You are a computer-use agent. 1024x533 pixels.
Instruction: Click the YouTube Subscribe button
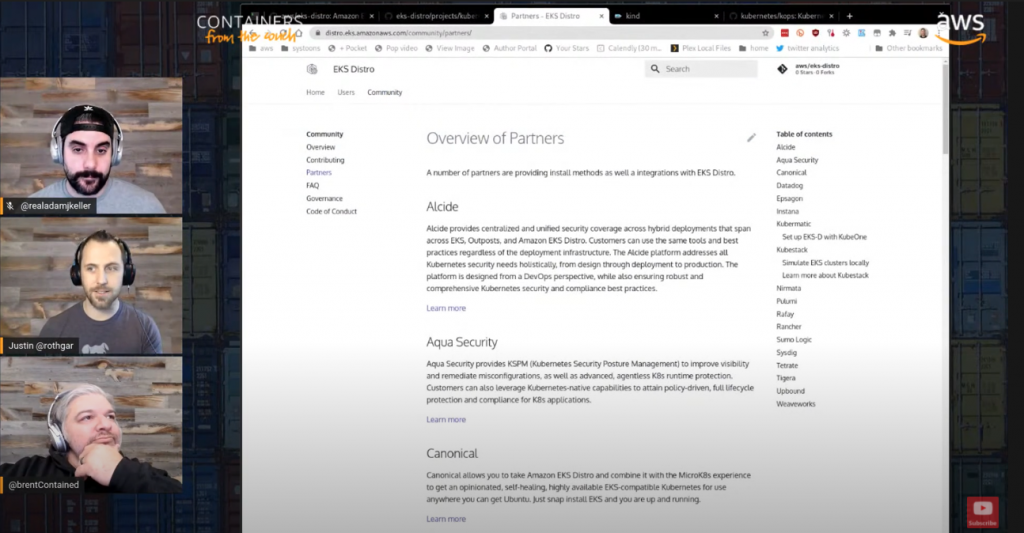[x=983, y=512]
